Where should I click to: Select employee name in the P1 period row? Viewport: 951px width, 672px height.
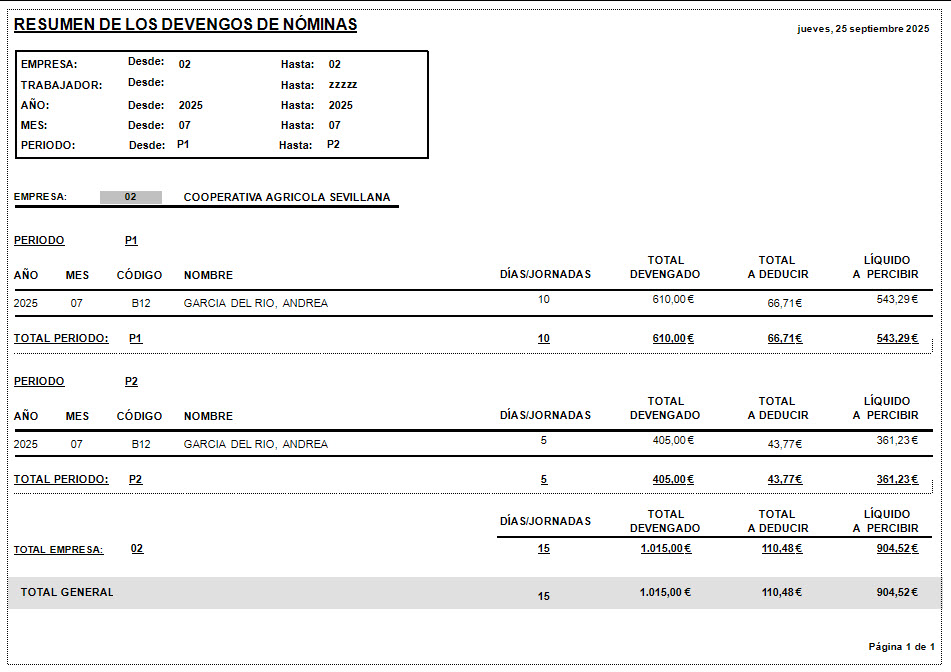tap(255, 303)
